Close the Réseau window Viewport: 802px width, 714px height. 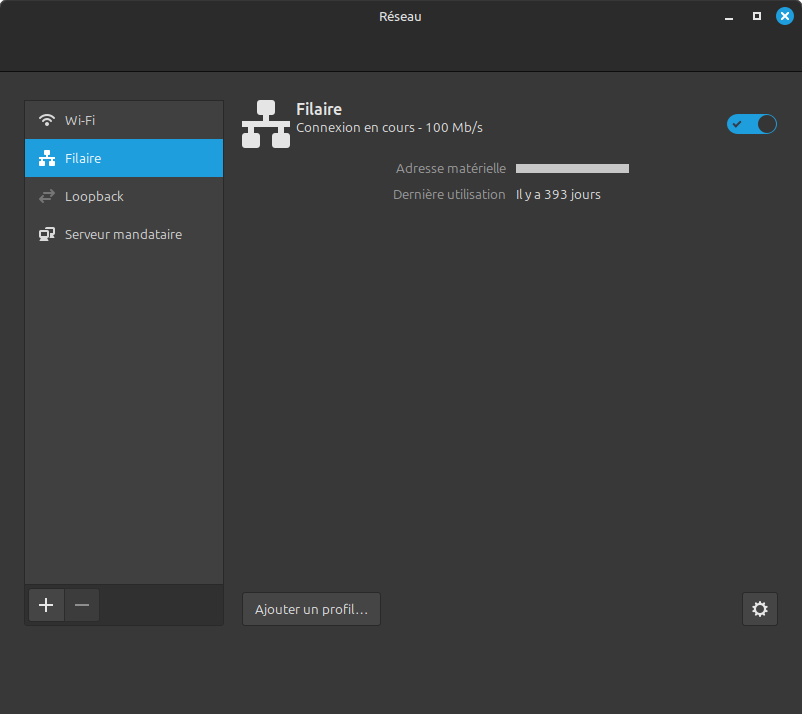[x=785, y=16]
